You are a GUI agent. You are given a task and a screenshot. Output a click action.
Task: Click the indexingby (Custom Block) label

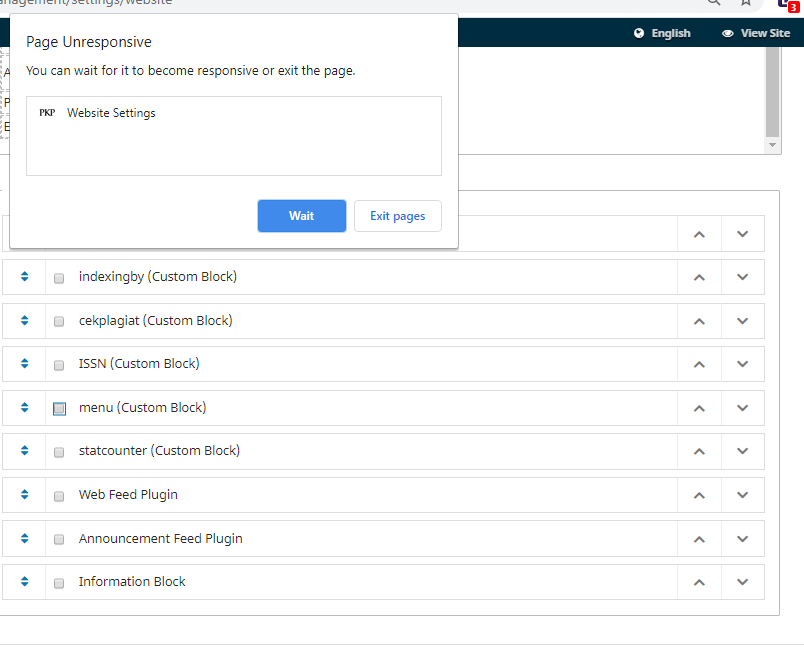click(158, 277)
